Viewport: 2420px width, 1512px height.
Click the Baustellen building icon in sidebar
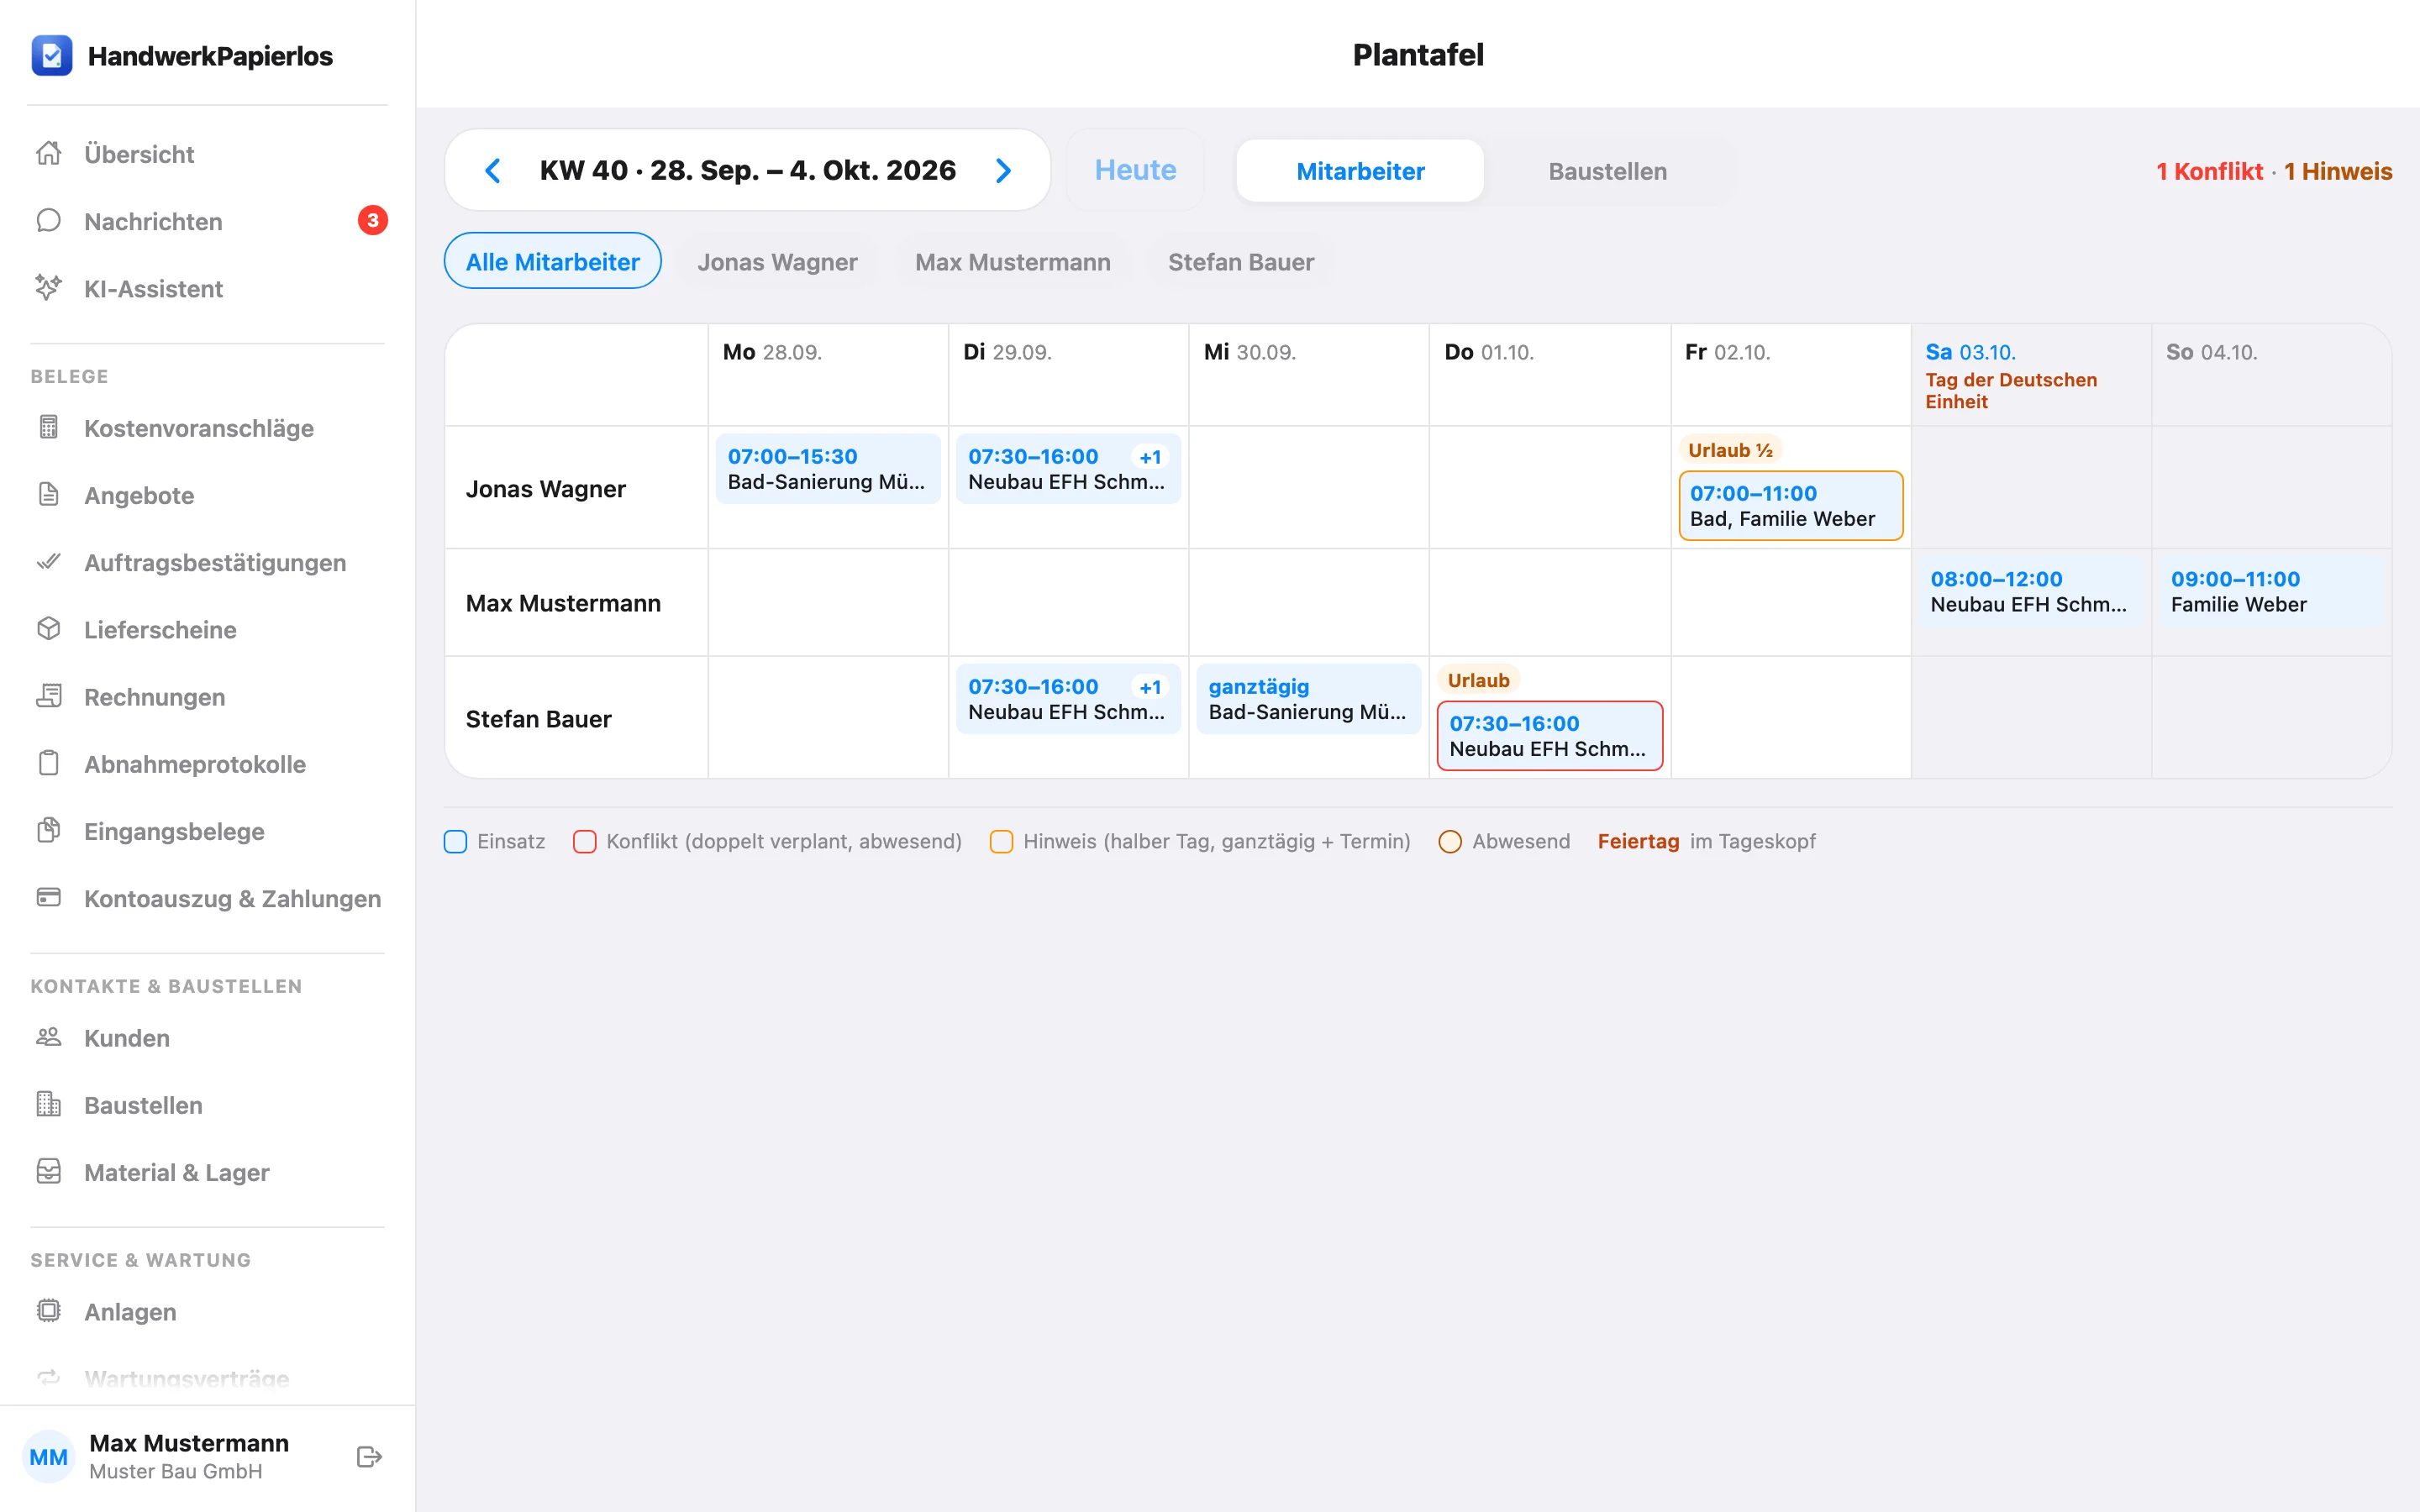(x=49, y=1104)
